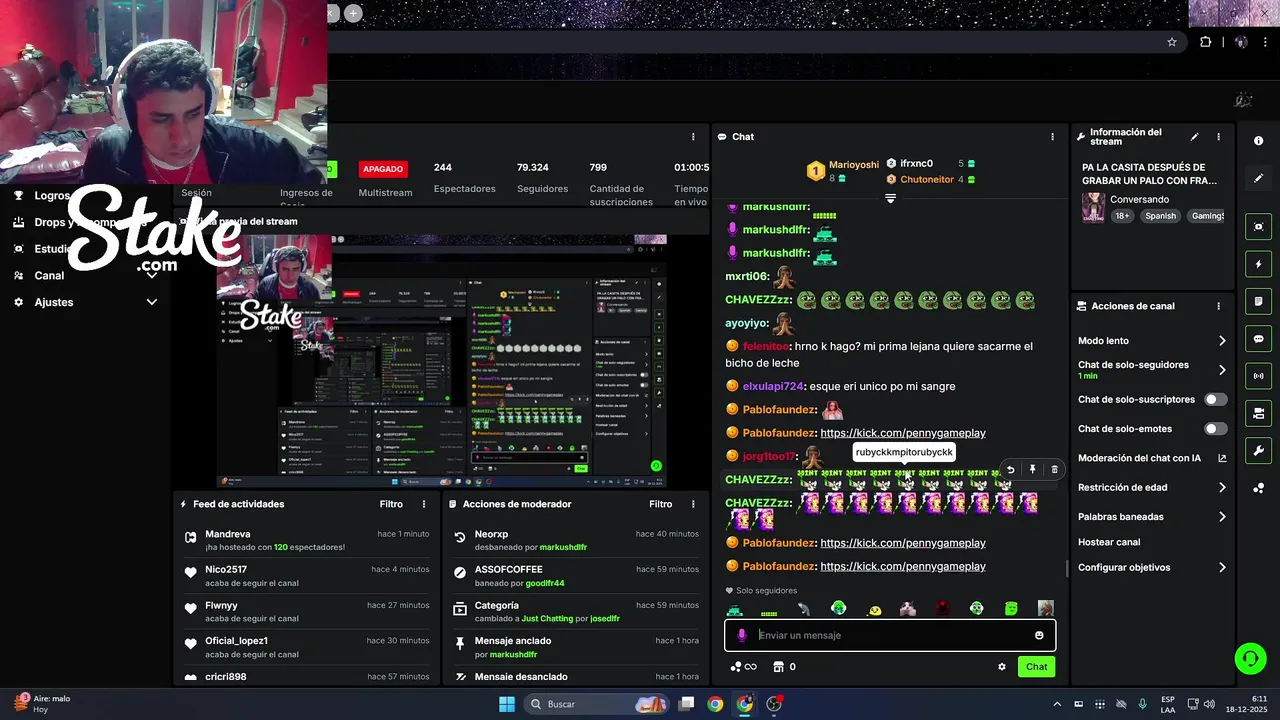Click the Spanish stream tag

tap(1161, 216)
